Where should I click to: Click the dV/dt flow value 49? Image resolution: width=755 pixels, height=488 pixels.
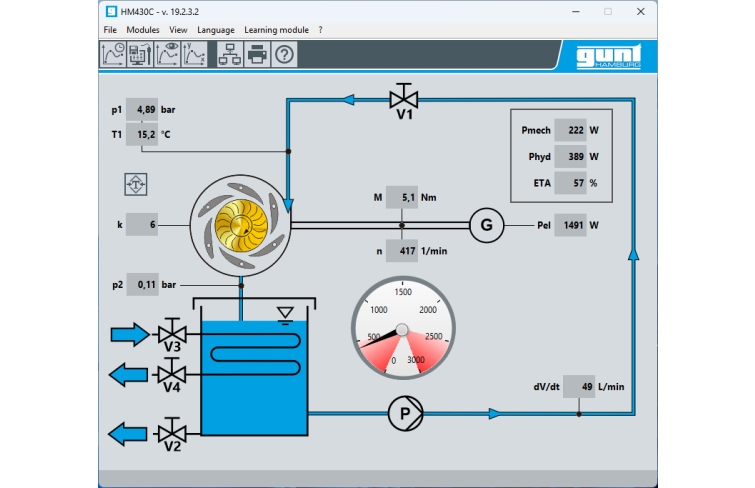coord(579,386)
